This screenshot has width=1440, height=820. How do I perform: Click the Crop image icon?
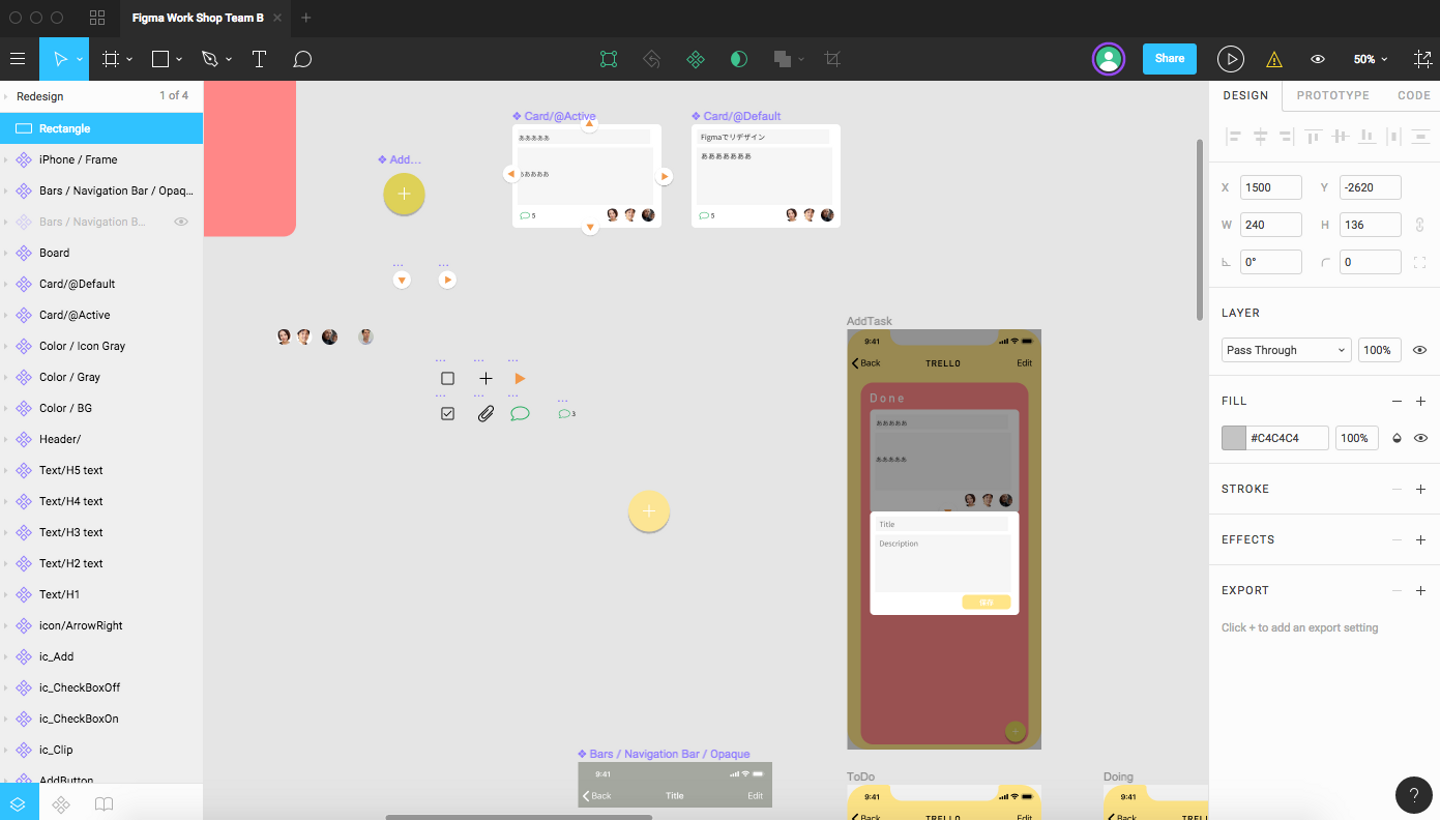[x=832, y=59]
